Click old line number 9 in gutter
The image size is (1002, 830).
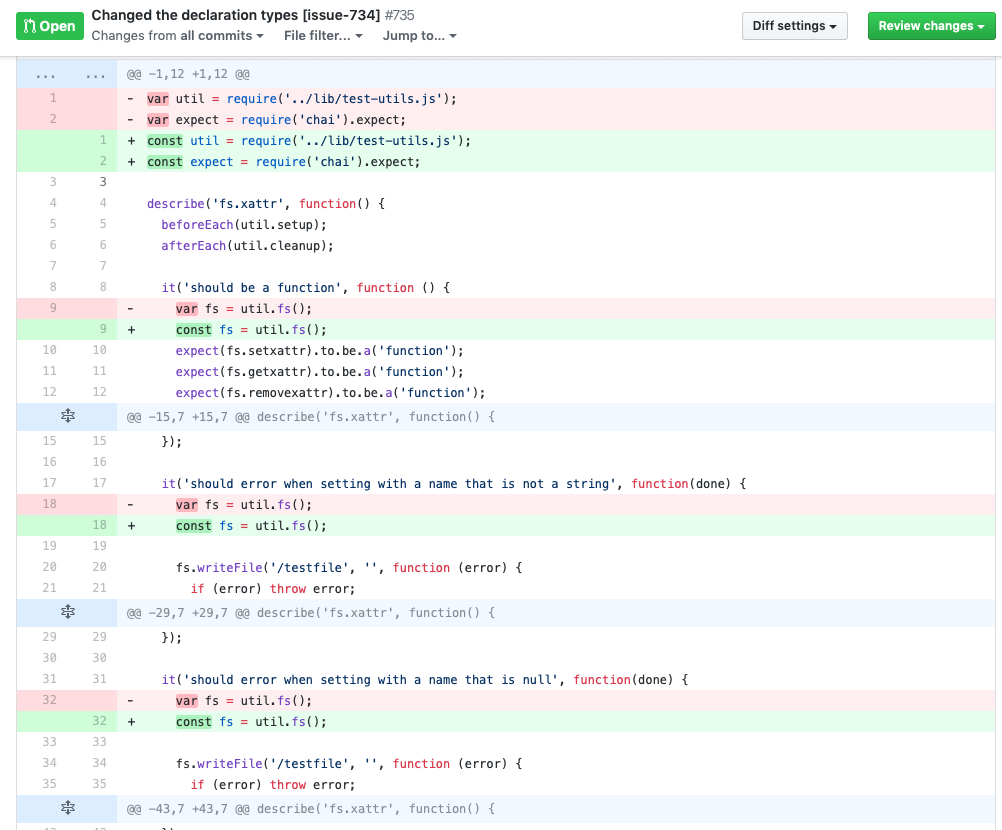52,308
